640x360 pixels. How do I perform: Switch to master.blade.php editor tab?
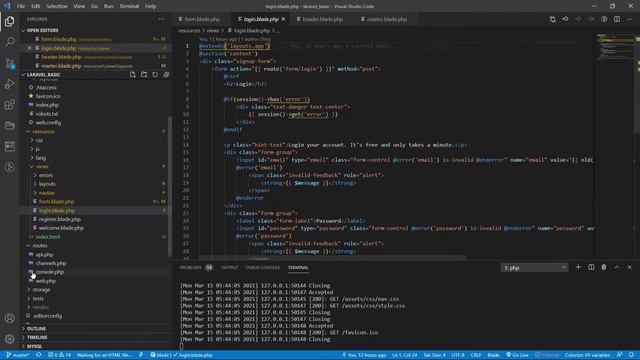point(387,19)
